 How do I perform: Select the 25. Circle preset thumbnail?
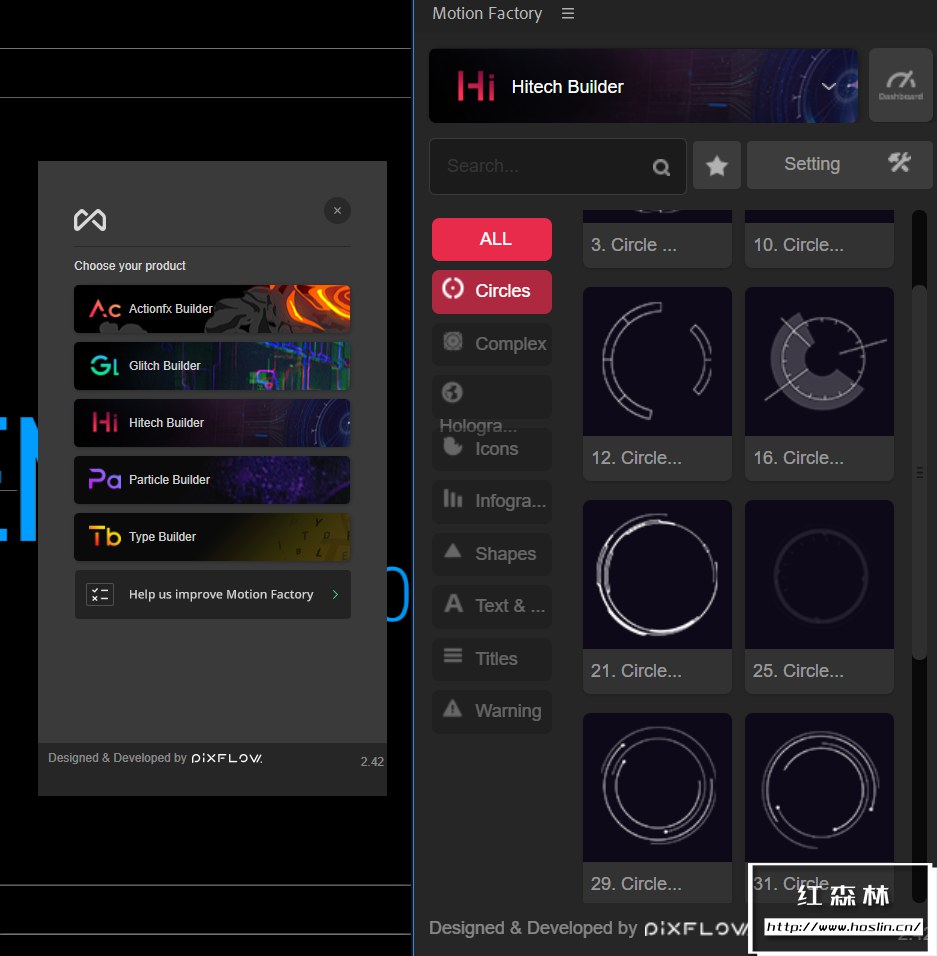[x=819, y=574]
